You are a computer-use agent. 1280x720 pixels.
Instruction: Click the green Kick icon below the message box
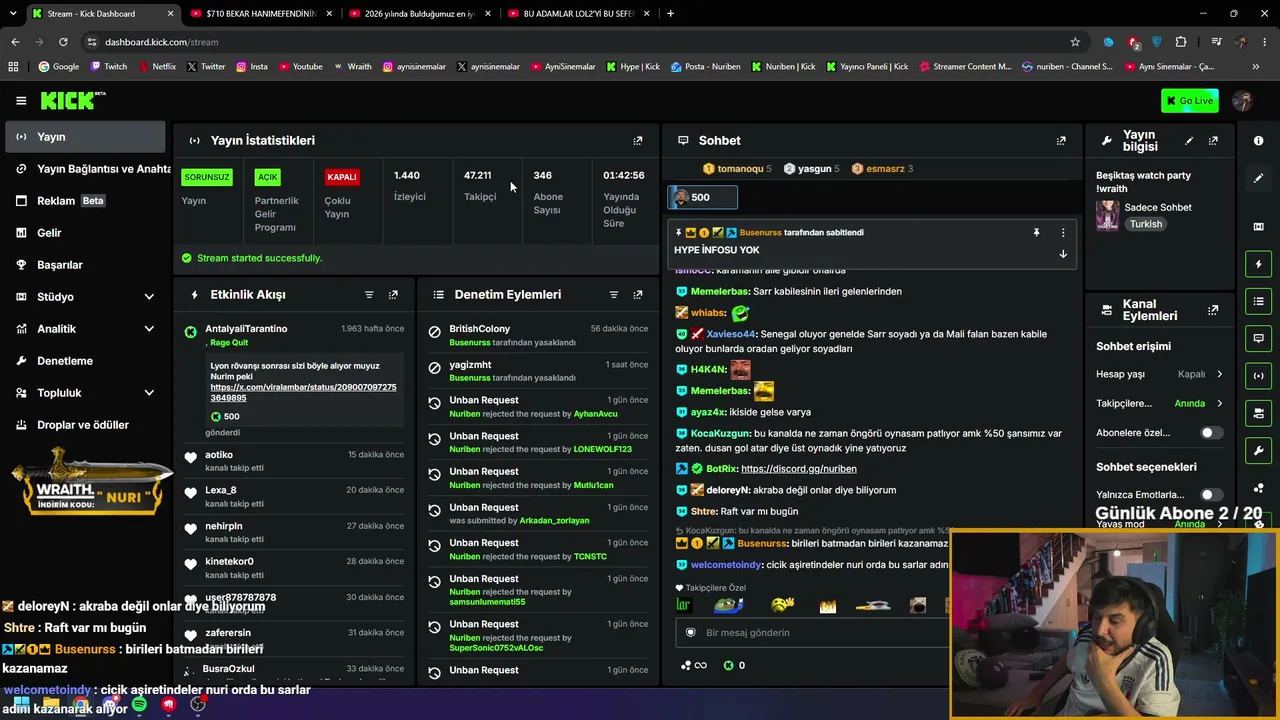tap(729, 665)
